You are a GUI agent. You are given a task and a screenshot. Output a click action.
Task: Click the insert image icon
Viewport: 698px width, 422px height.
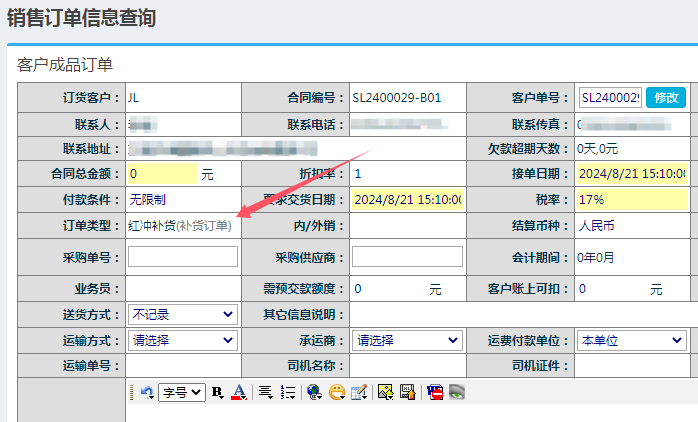click(x=385, y=393)
